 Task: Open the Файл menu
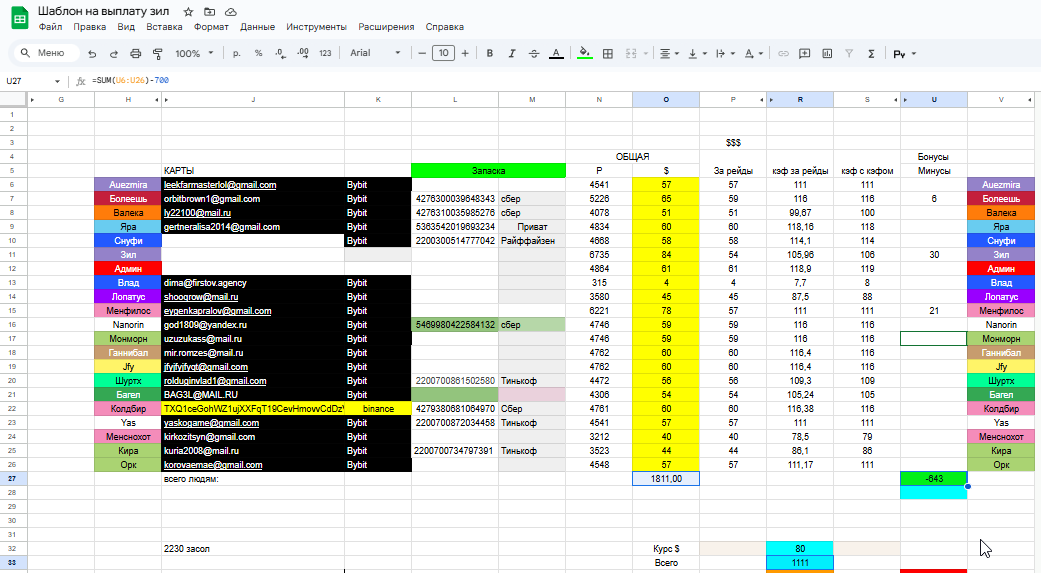click(x=50, y=27)
